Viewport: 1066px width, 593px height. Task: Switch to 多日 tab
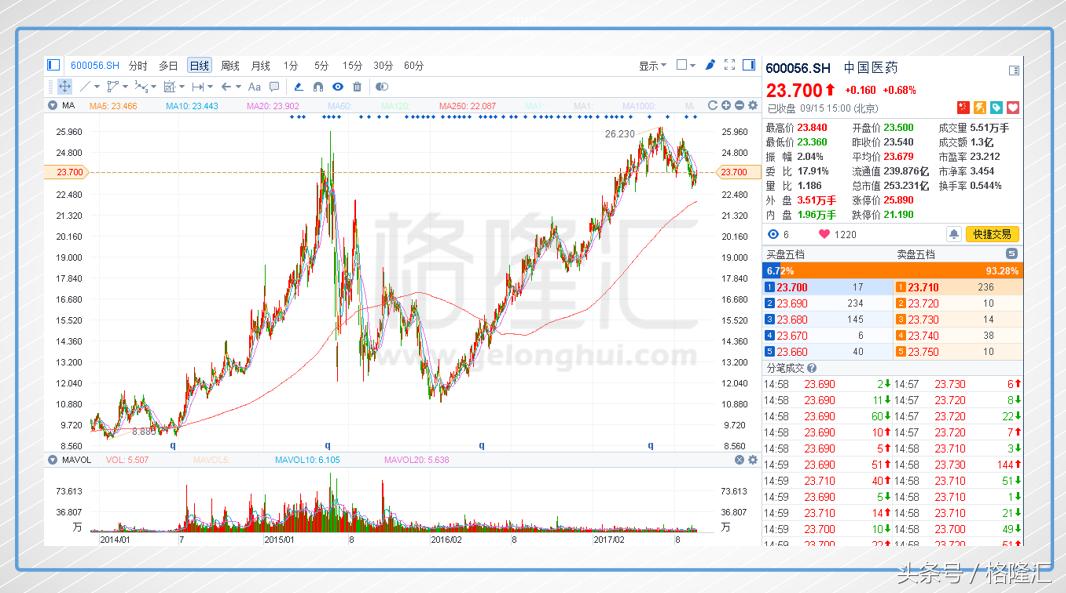pyautogui.click(x=168, y=65)
